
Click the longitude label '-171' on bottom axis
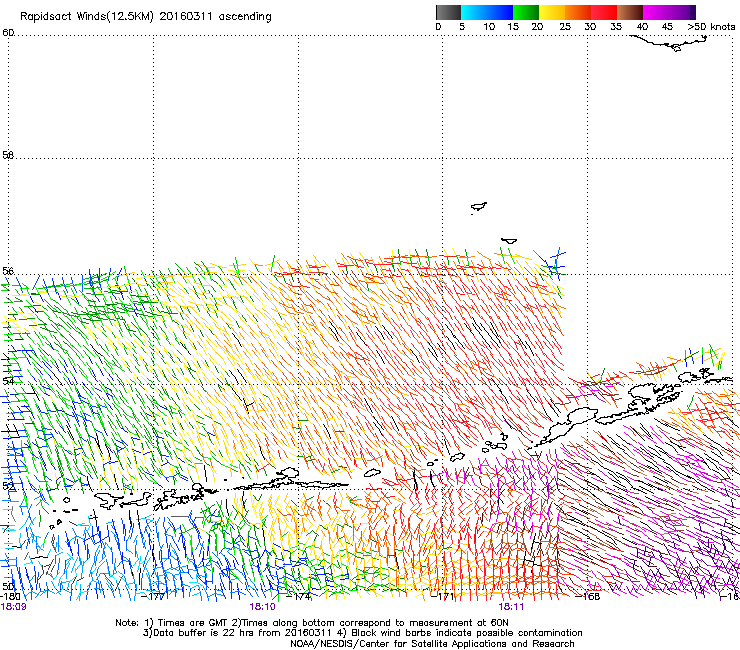[443, 597]
